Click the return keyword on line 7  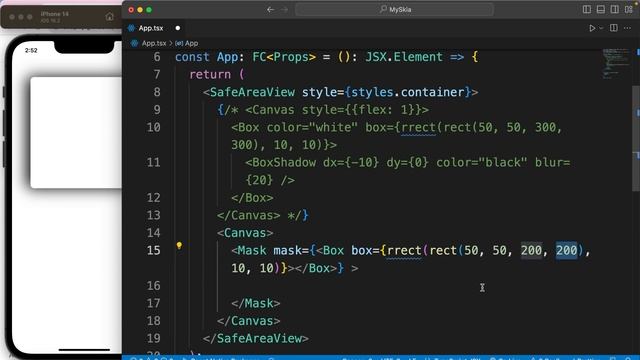210,74
